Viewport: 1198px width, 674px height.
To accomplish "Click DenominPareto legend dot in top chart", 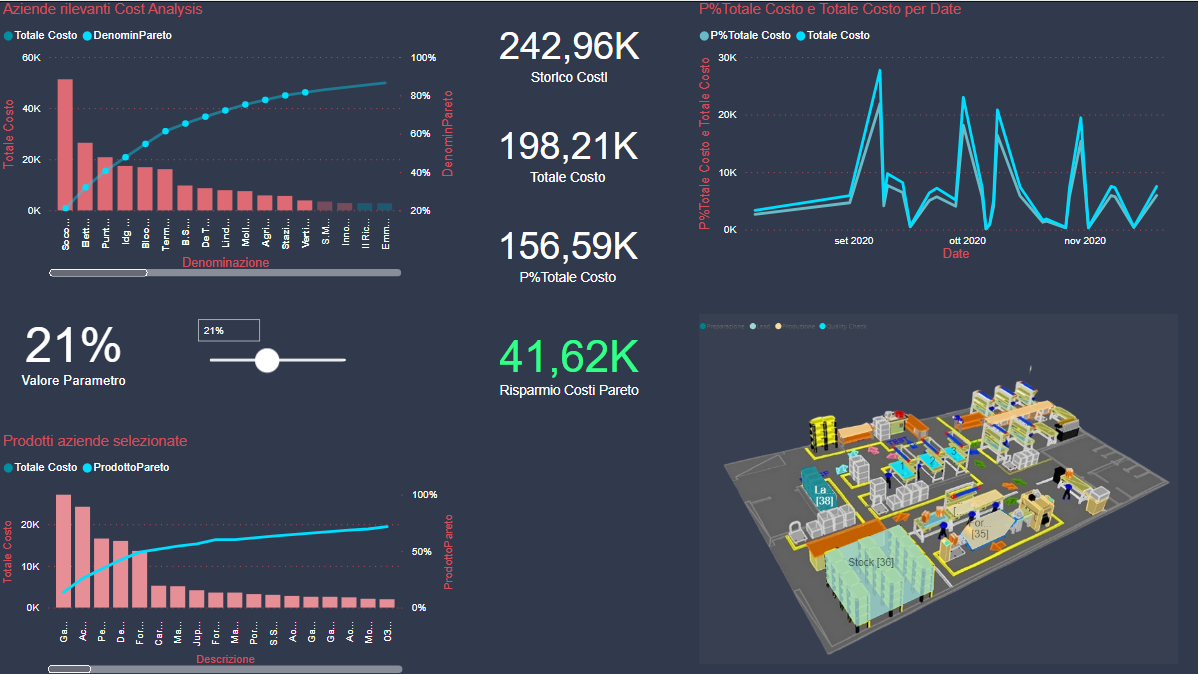I will (x=87, y=35).
